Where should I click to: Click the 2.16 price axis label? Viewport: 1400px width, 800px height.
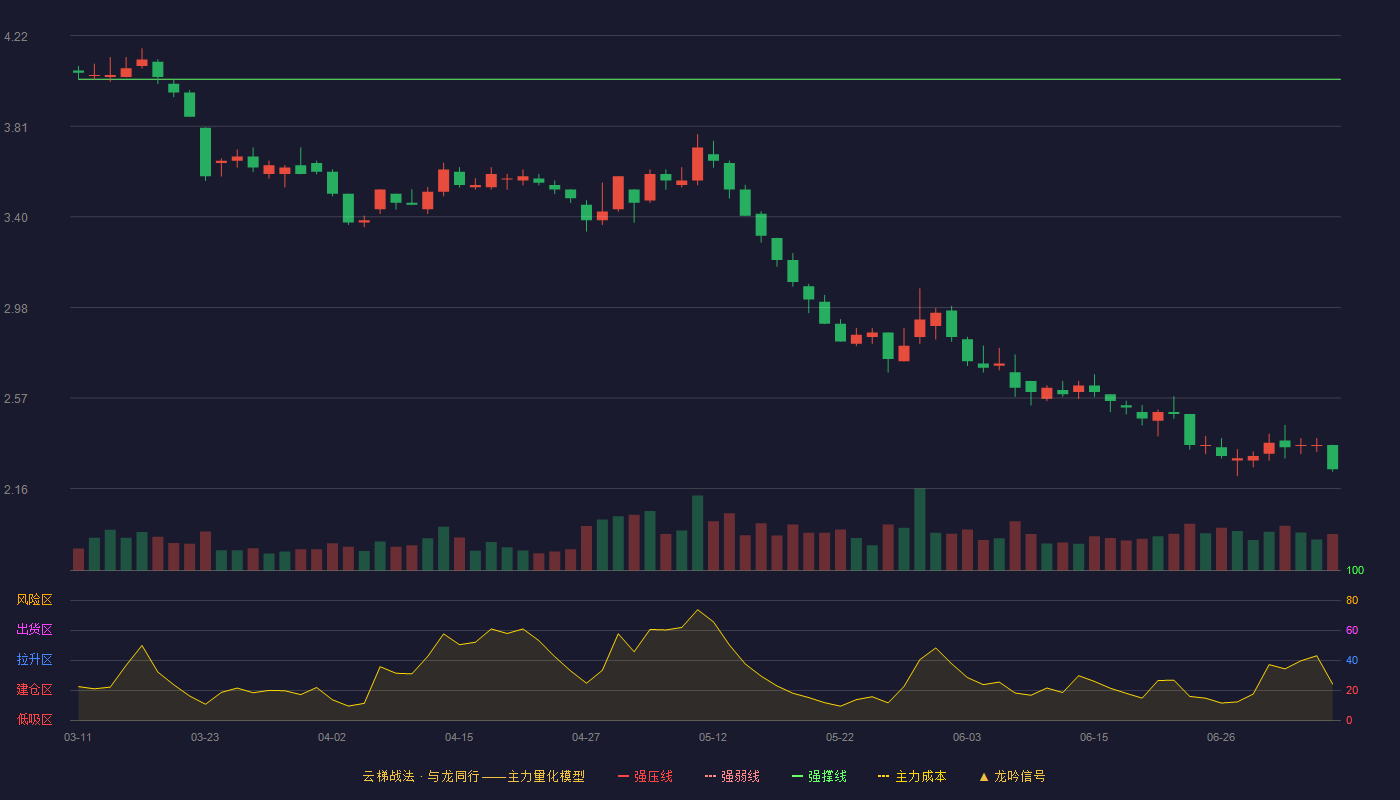tap(16, 490)
